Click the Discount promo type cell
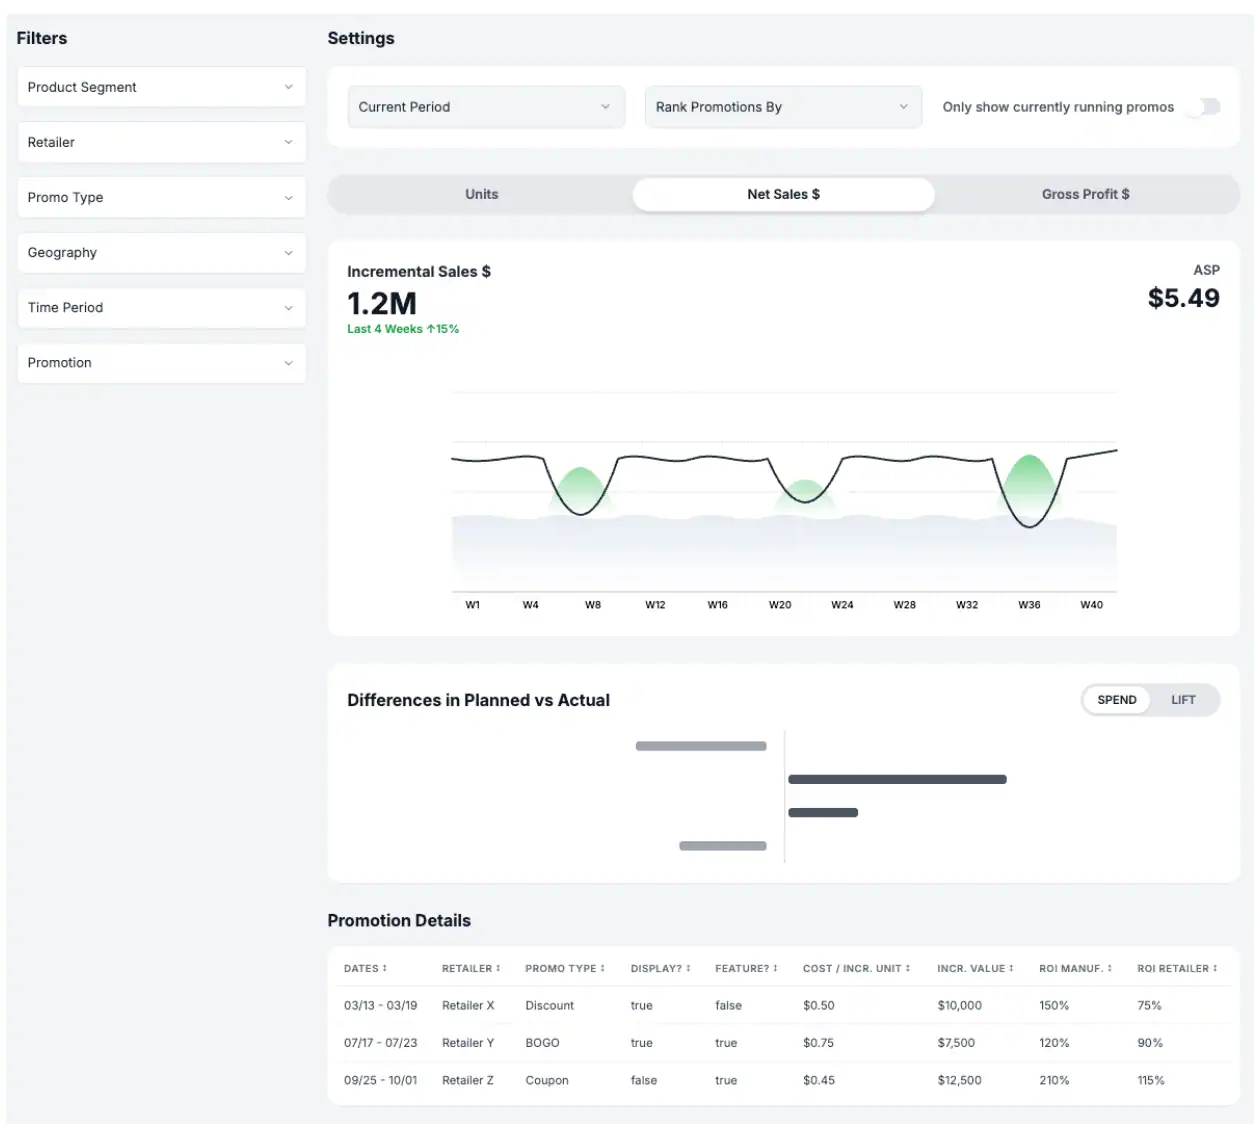 tap(550, 1005)
